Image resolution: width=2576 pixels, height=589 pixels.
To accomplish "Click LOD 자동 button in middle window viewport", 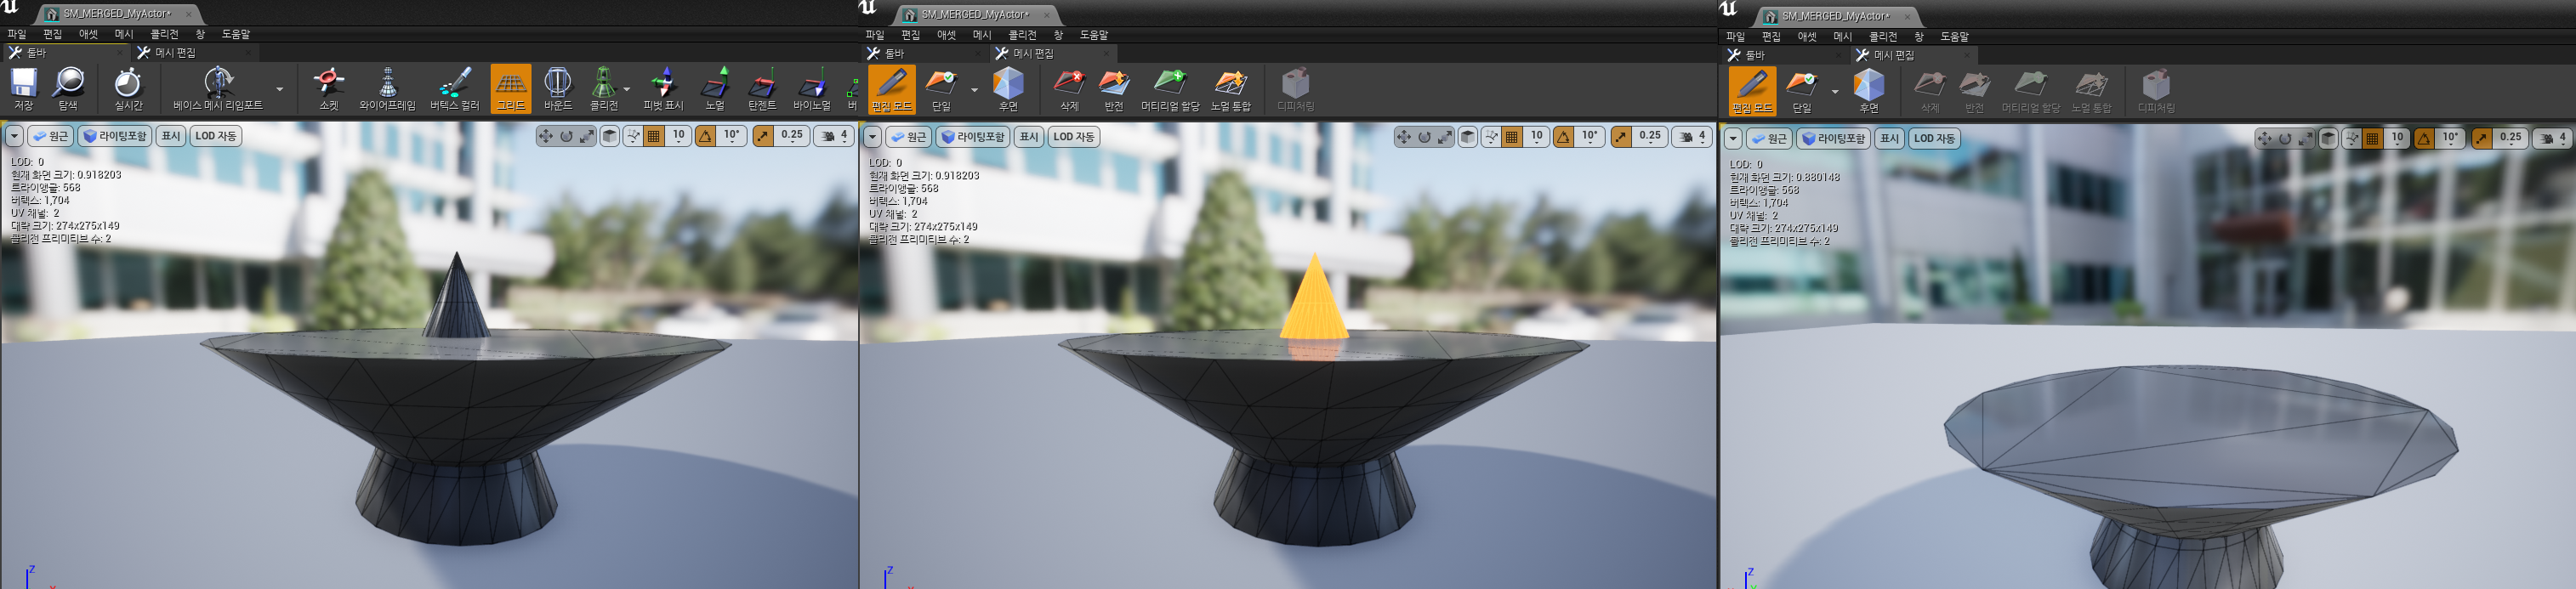I will click(1074, 137).
